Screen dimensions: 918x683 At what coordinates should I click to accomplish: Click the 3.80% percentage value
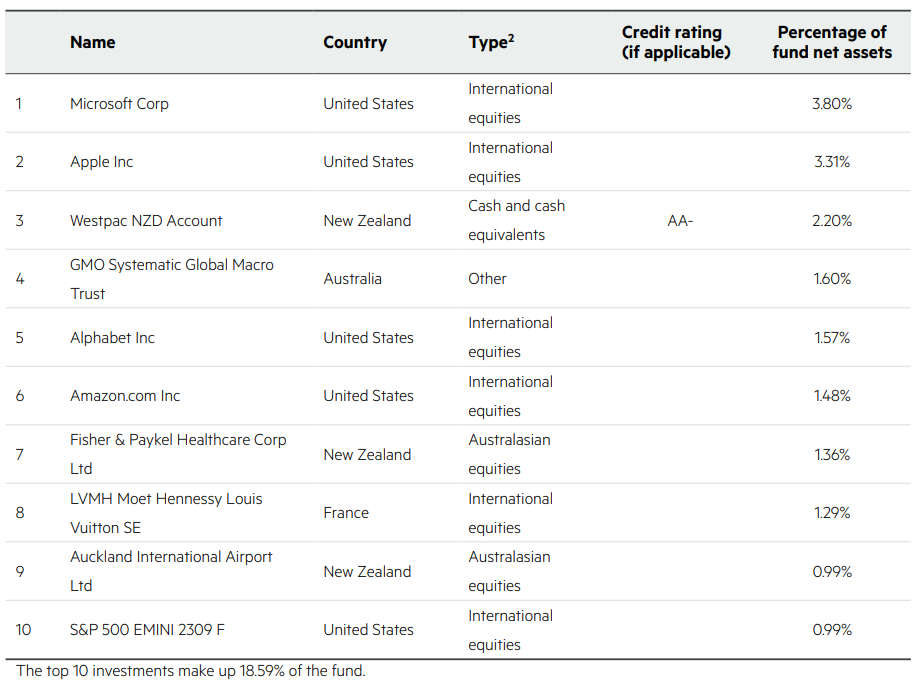tap(832, 103)
